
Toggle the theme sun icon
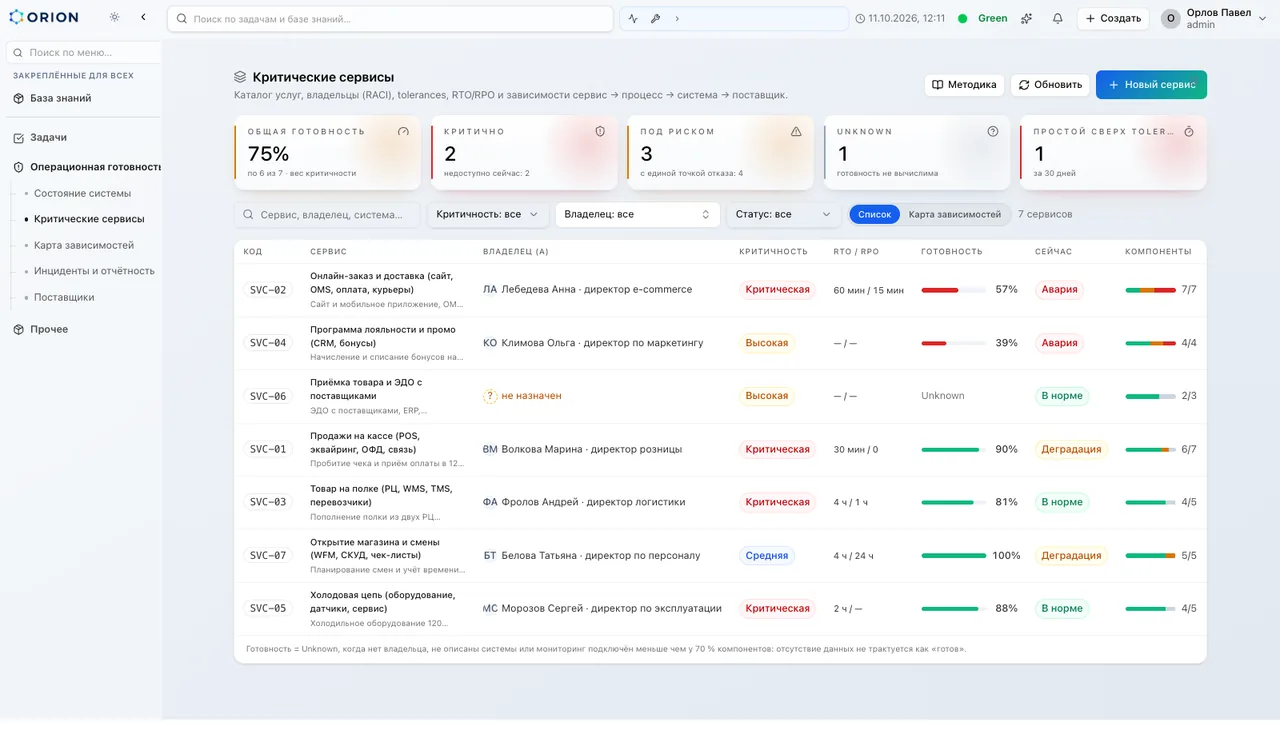click(115, 18)
